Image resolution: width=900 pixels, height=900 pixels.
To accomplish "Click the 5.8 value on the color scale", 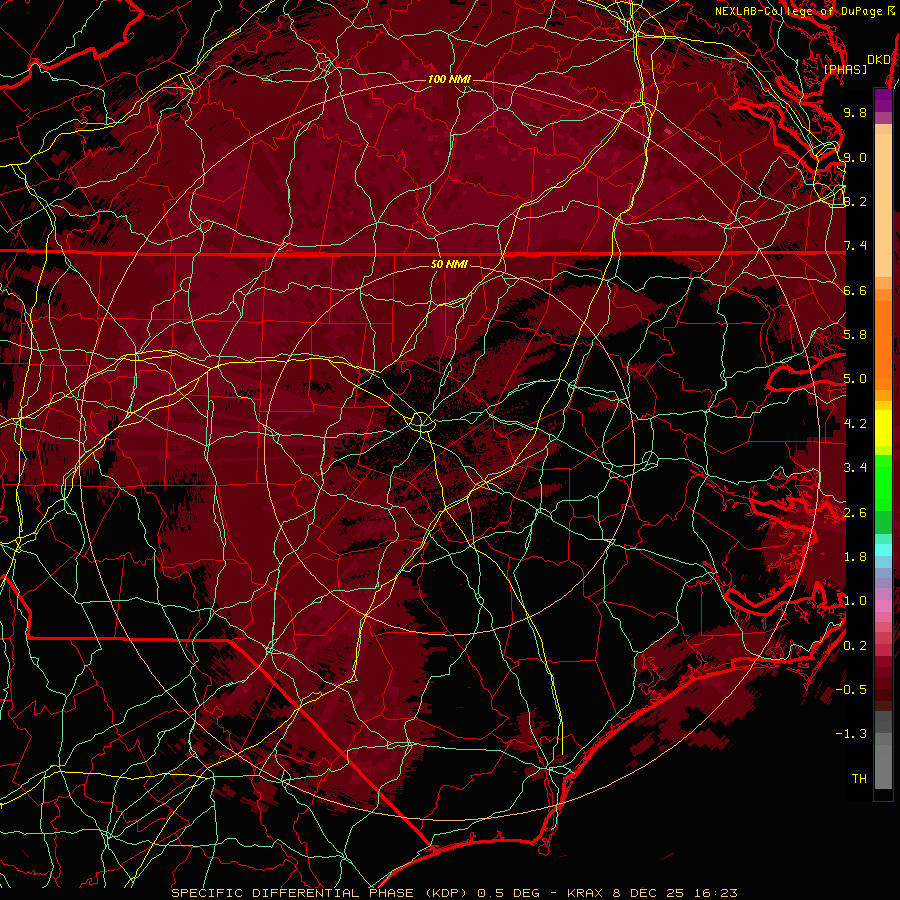I will [855, 335].
